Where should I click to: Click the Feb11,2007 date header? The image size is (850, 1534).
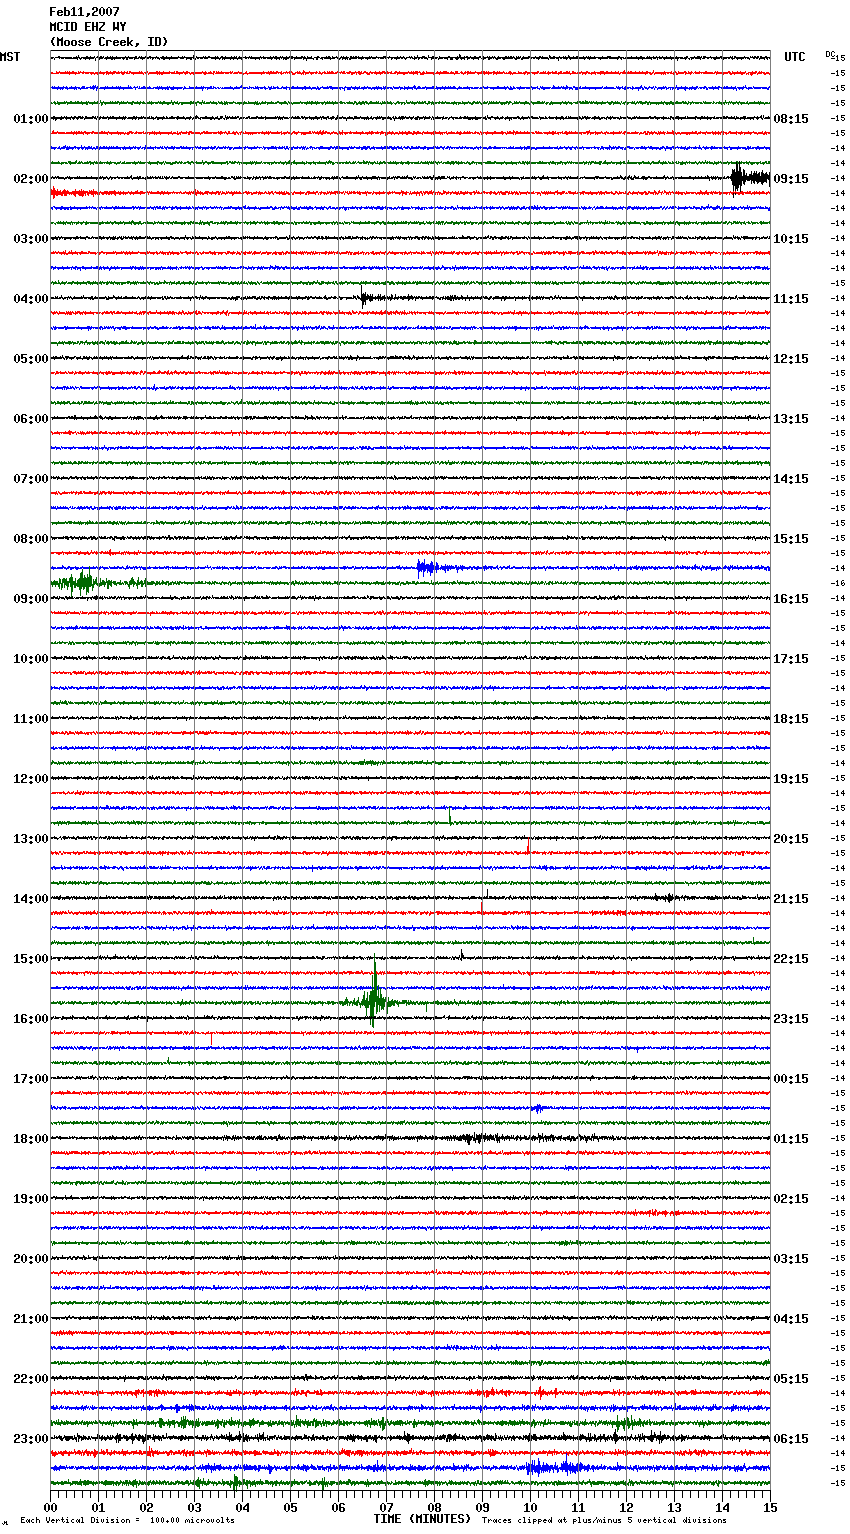tap(84, 12)
